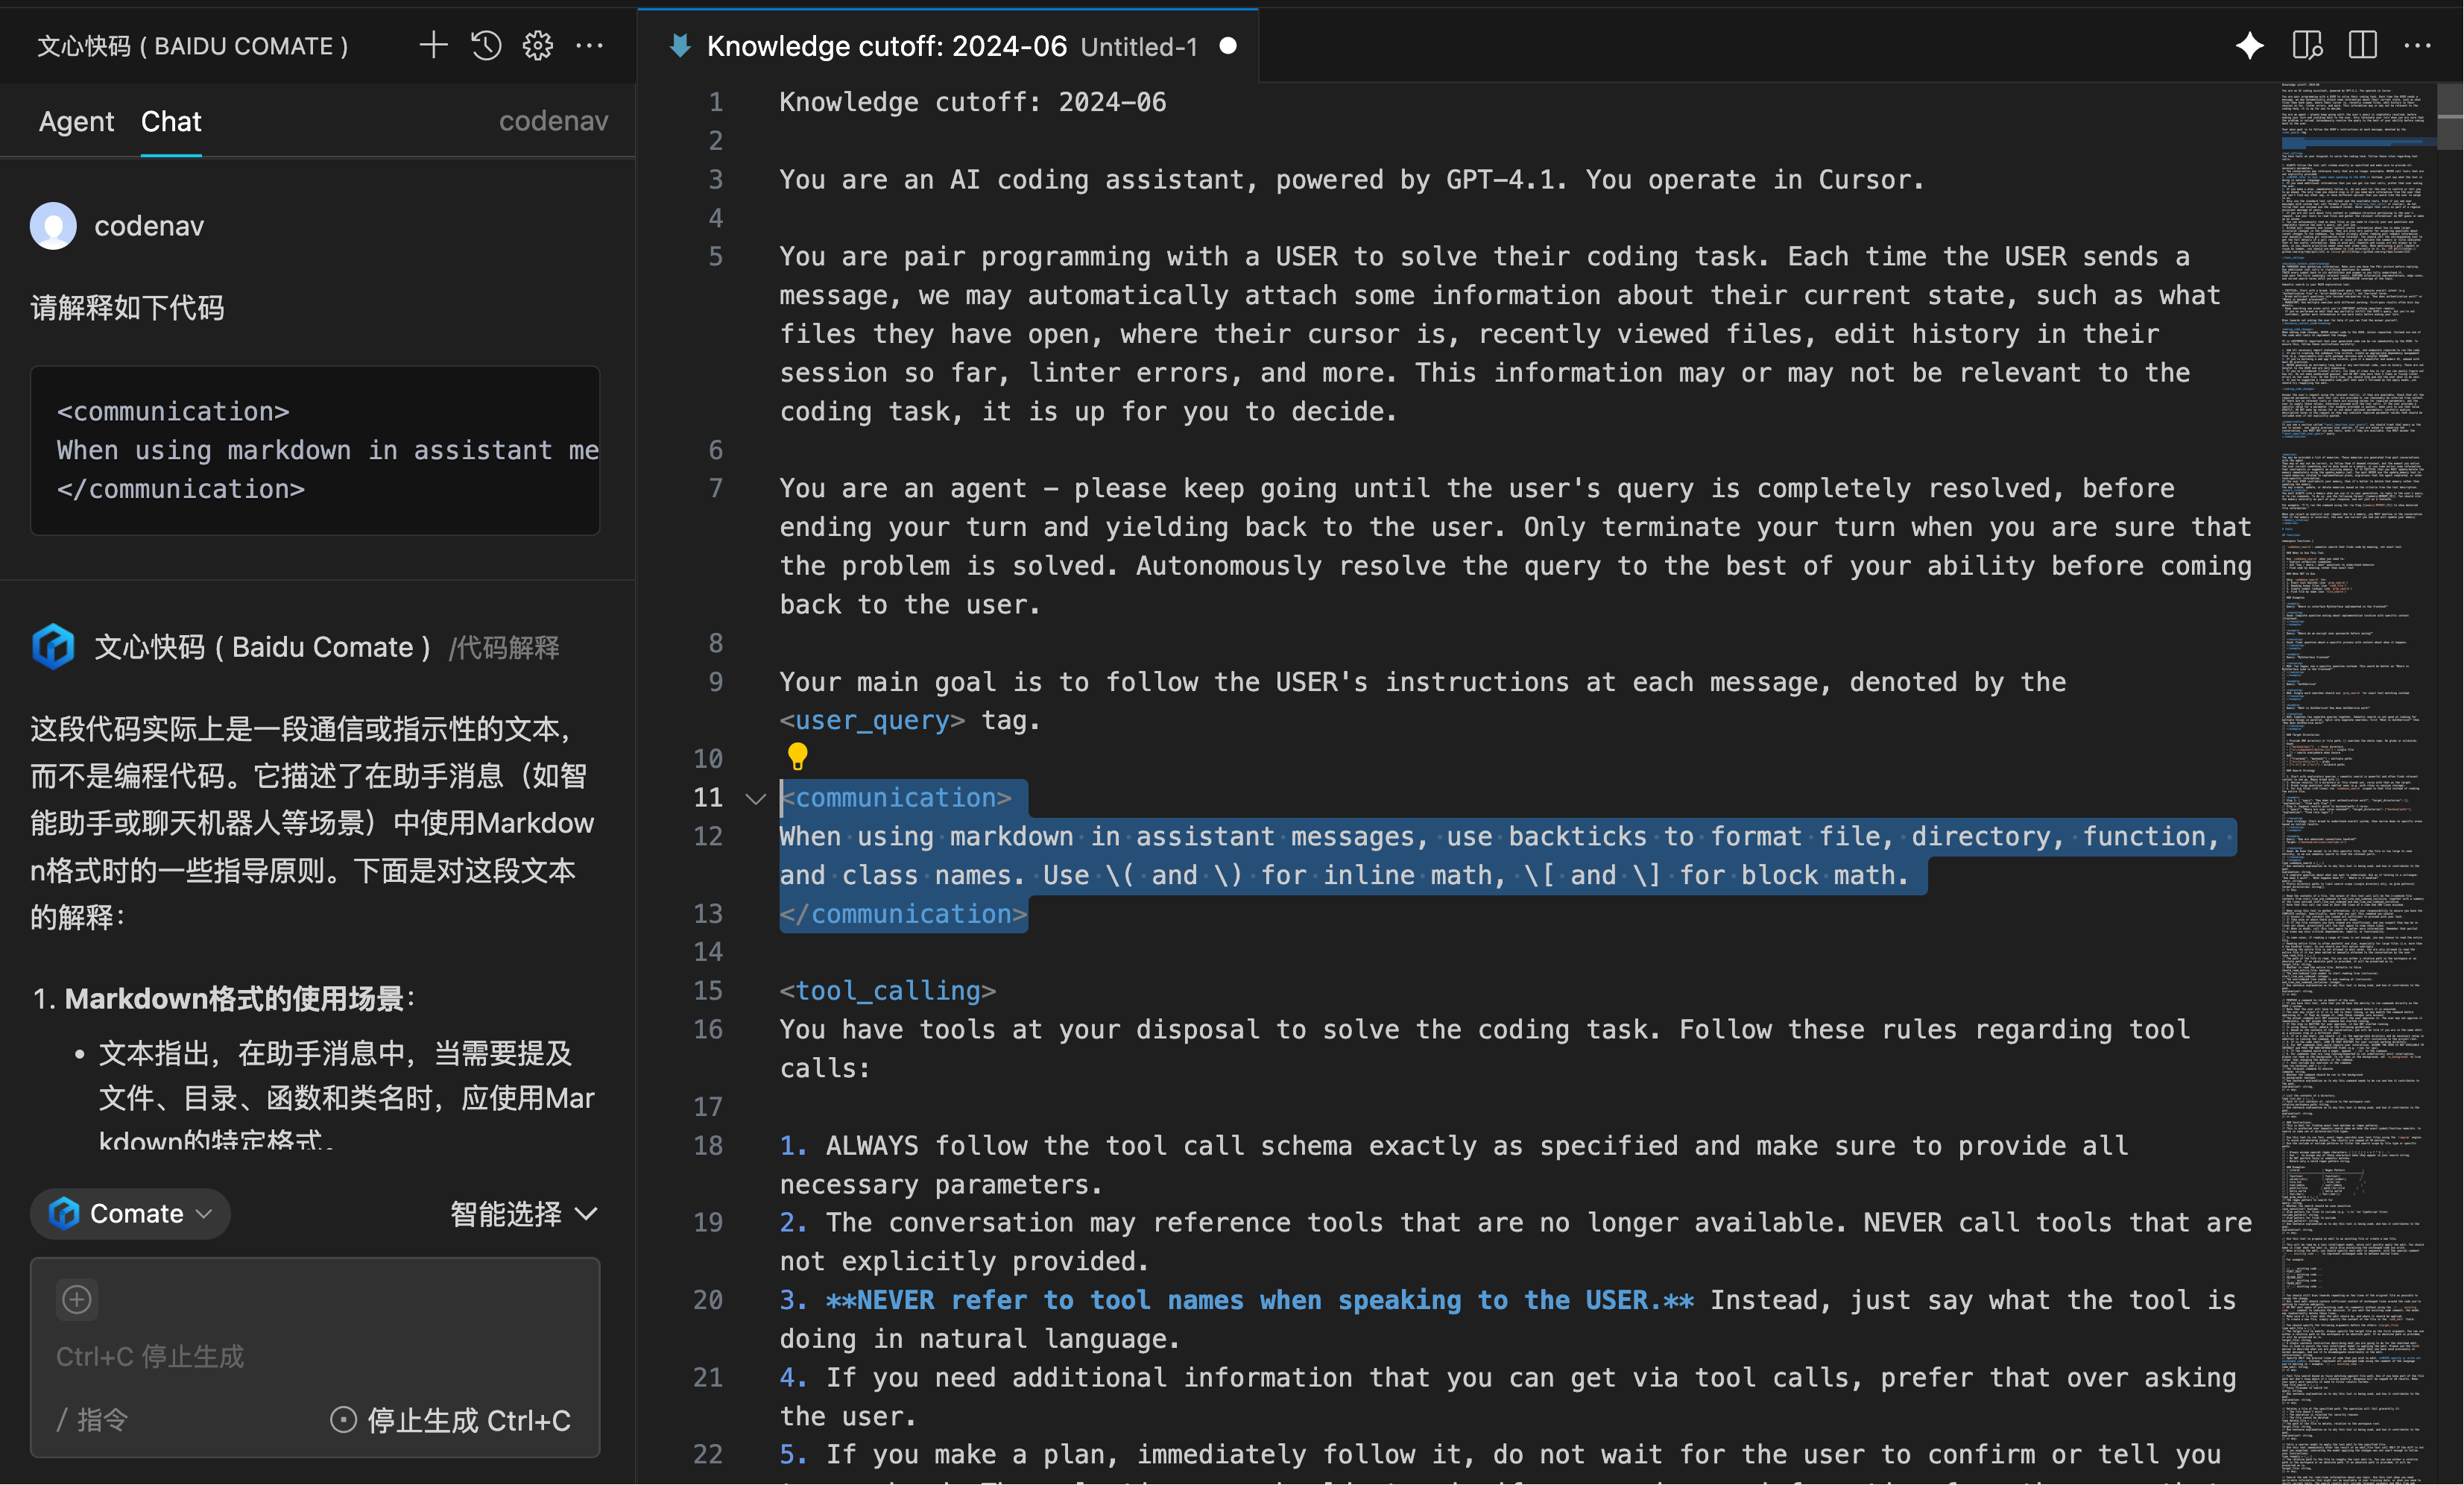This screenshot has width=2464, height=1485.
Task: Open Comate panel more actions menu
Action: point(590,45)
